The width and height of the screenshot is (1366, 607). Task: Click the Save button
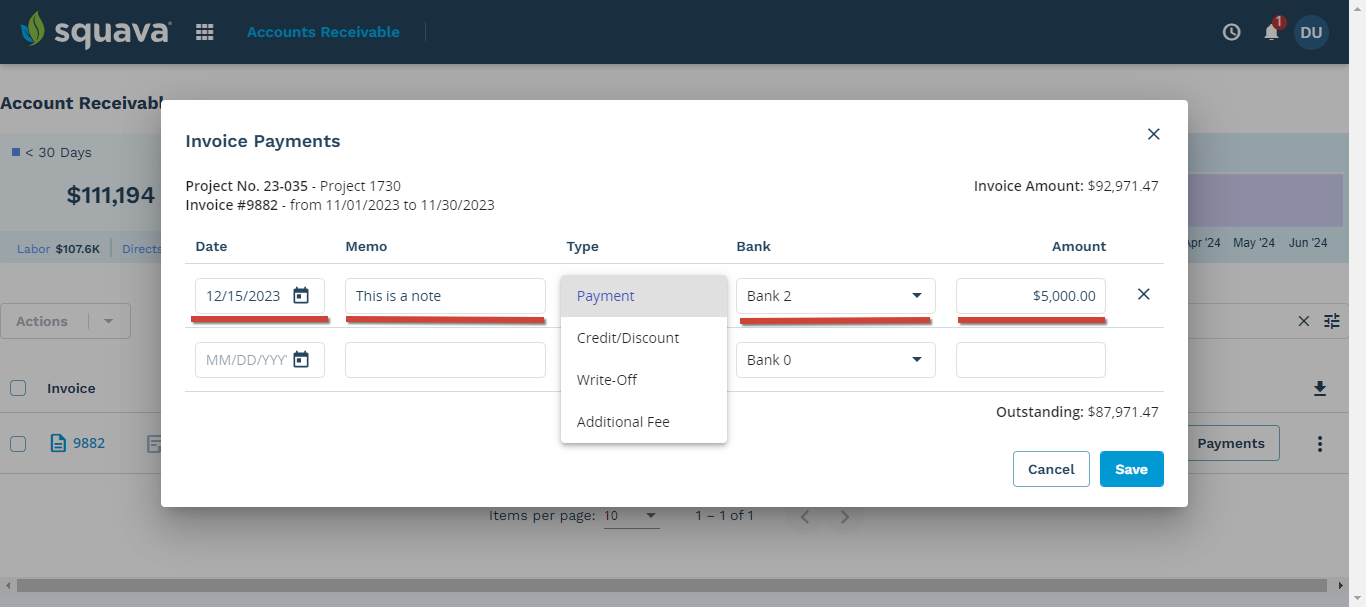click(x=1131, y=468)
